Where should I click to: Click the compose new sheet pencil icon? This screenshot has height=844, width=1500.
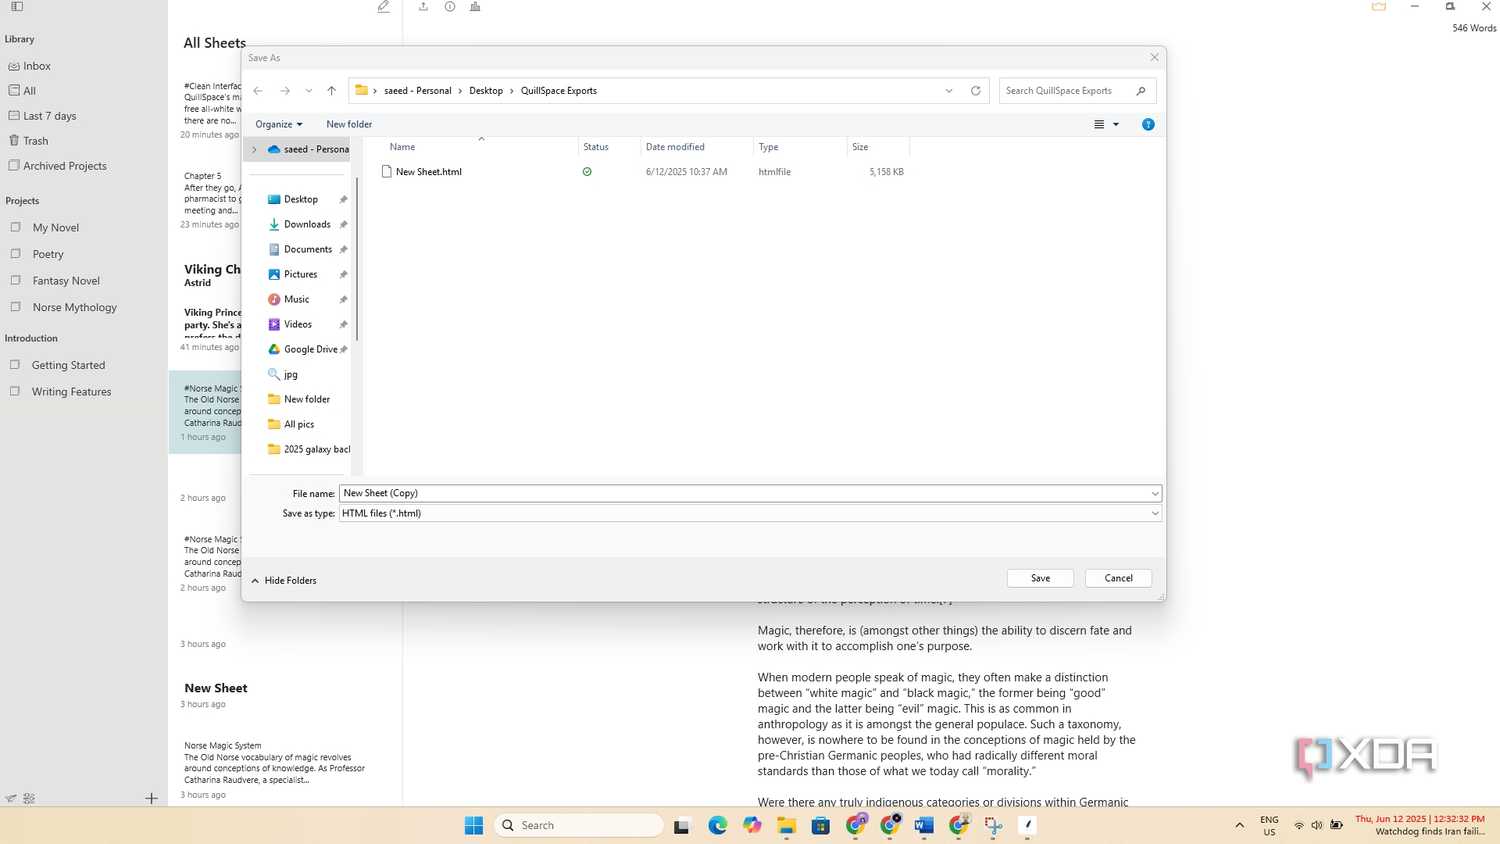[x=384, y=7]
